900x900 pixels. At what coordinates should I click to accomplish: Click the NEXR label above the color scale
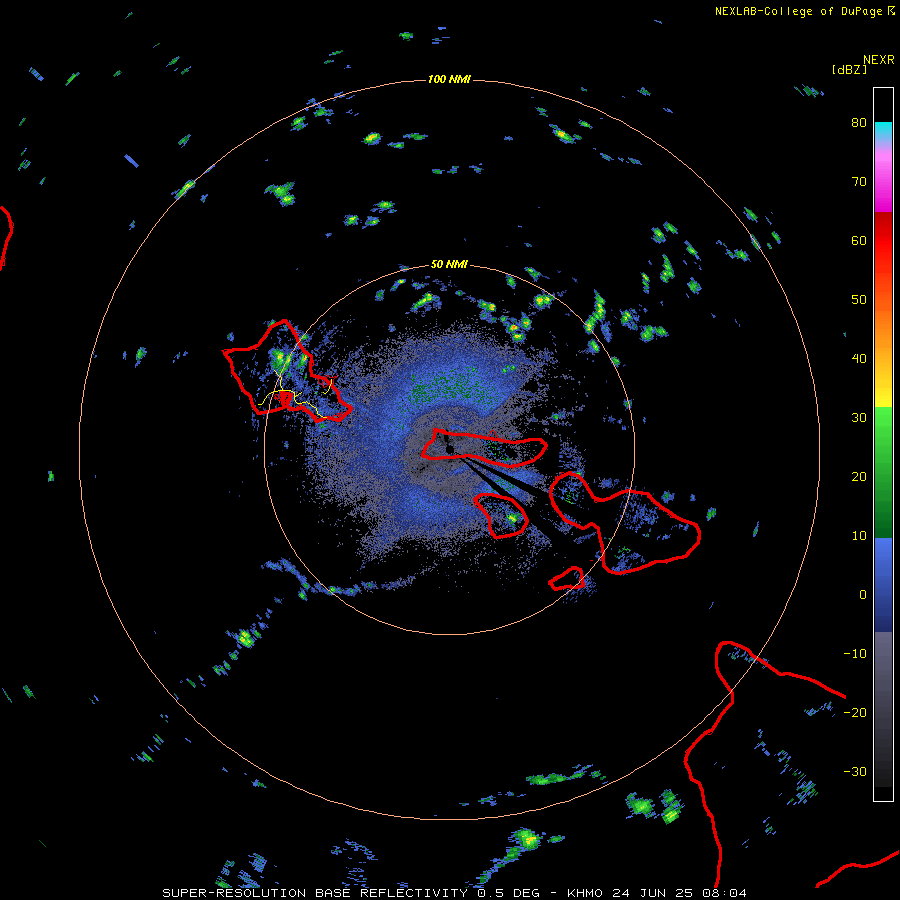coord(879,60)
